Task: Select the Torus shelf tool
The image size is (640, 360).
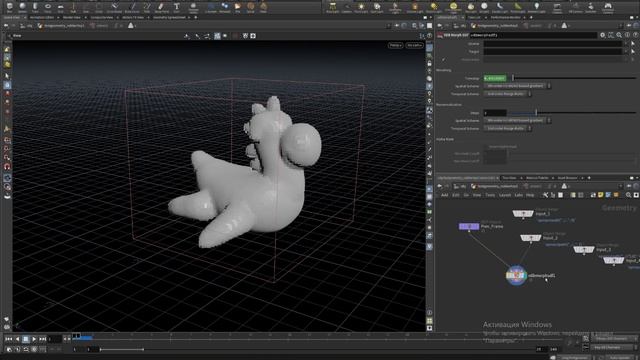Action: (48, 7)
